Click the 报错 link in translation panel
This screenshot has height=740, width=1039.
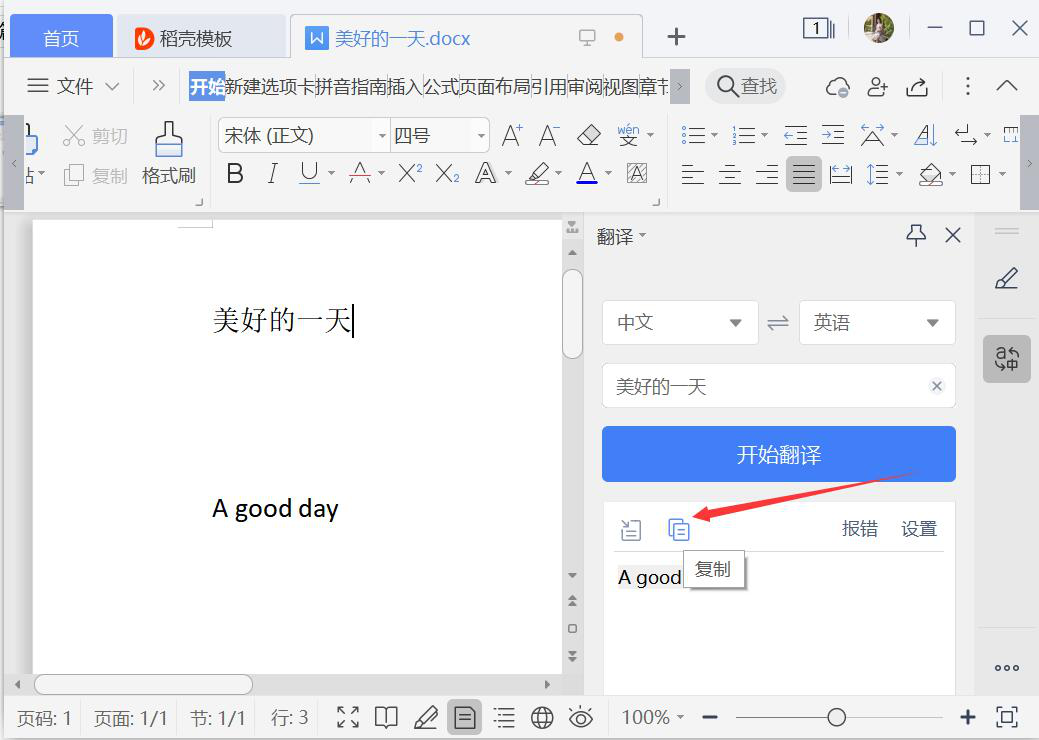(859, 529)
